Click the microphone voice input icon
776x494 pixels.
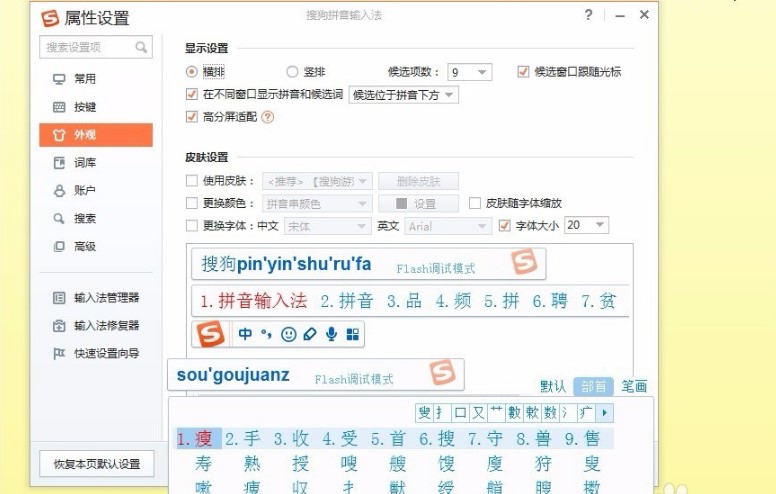332,334
